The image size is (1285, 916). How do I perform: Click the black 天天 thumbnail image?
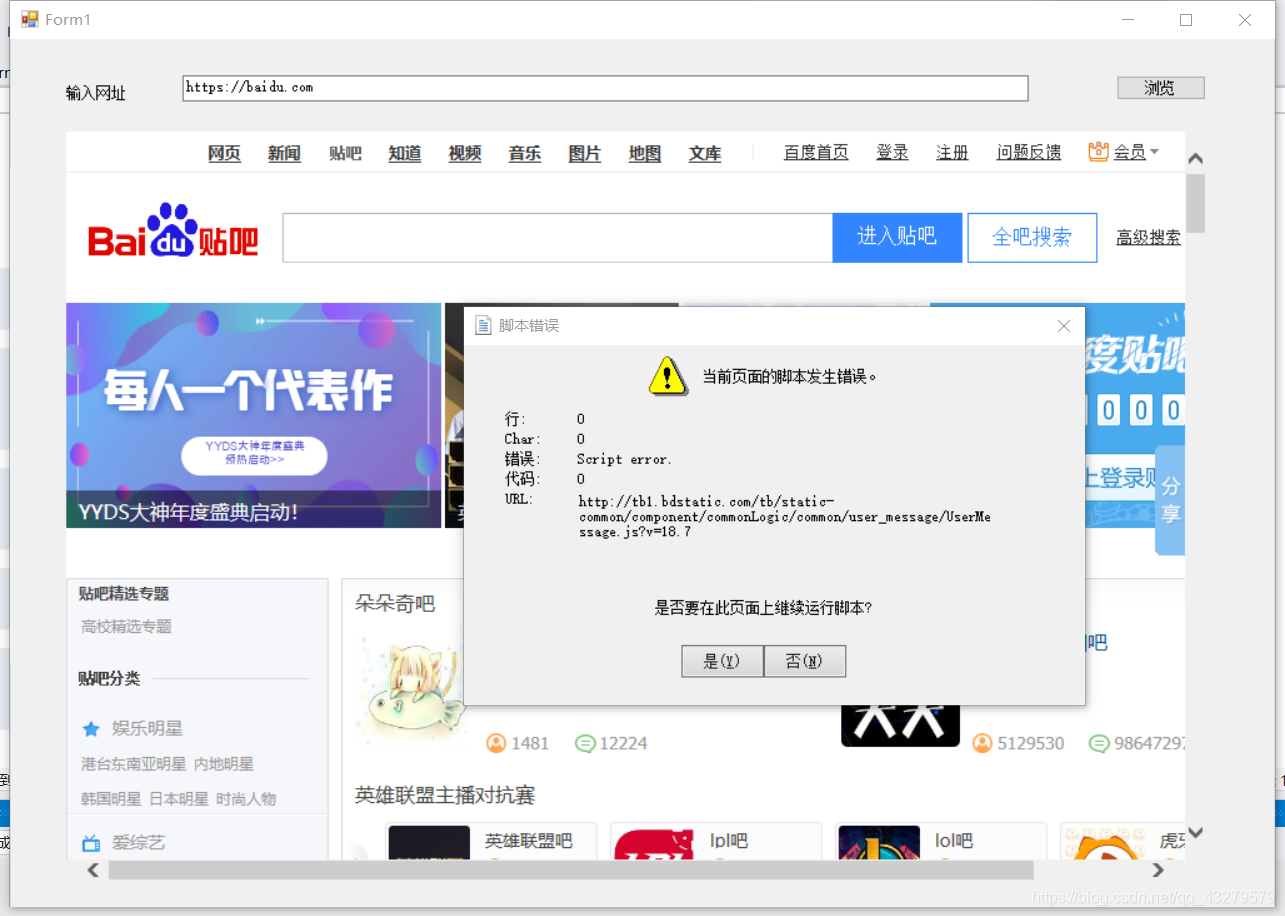click(900, 725)
